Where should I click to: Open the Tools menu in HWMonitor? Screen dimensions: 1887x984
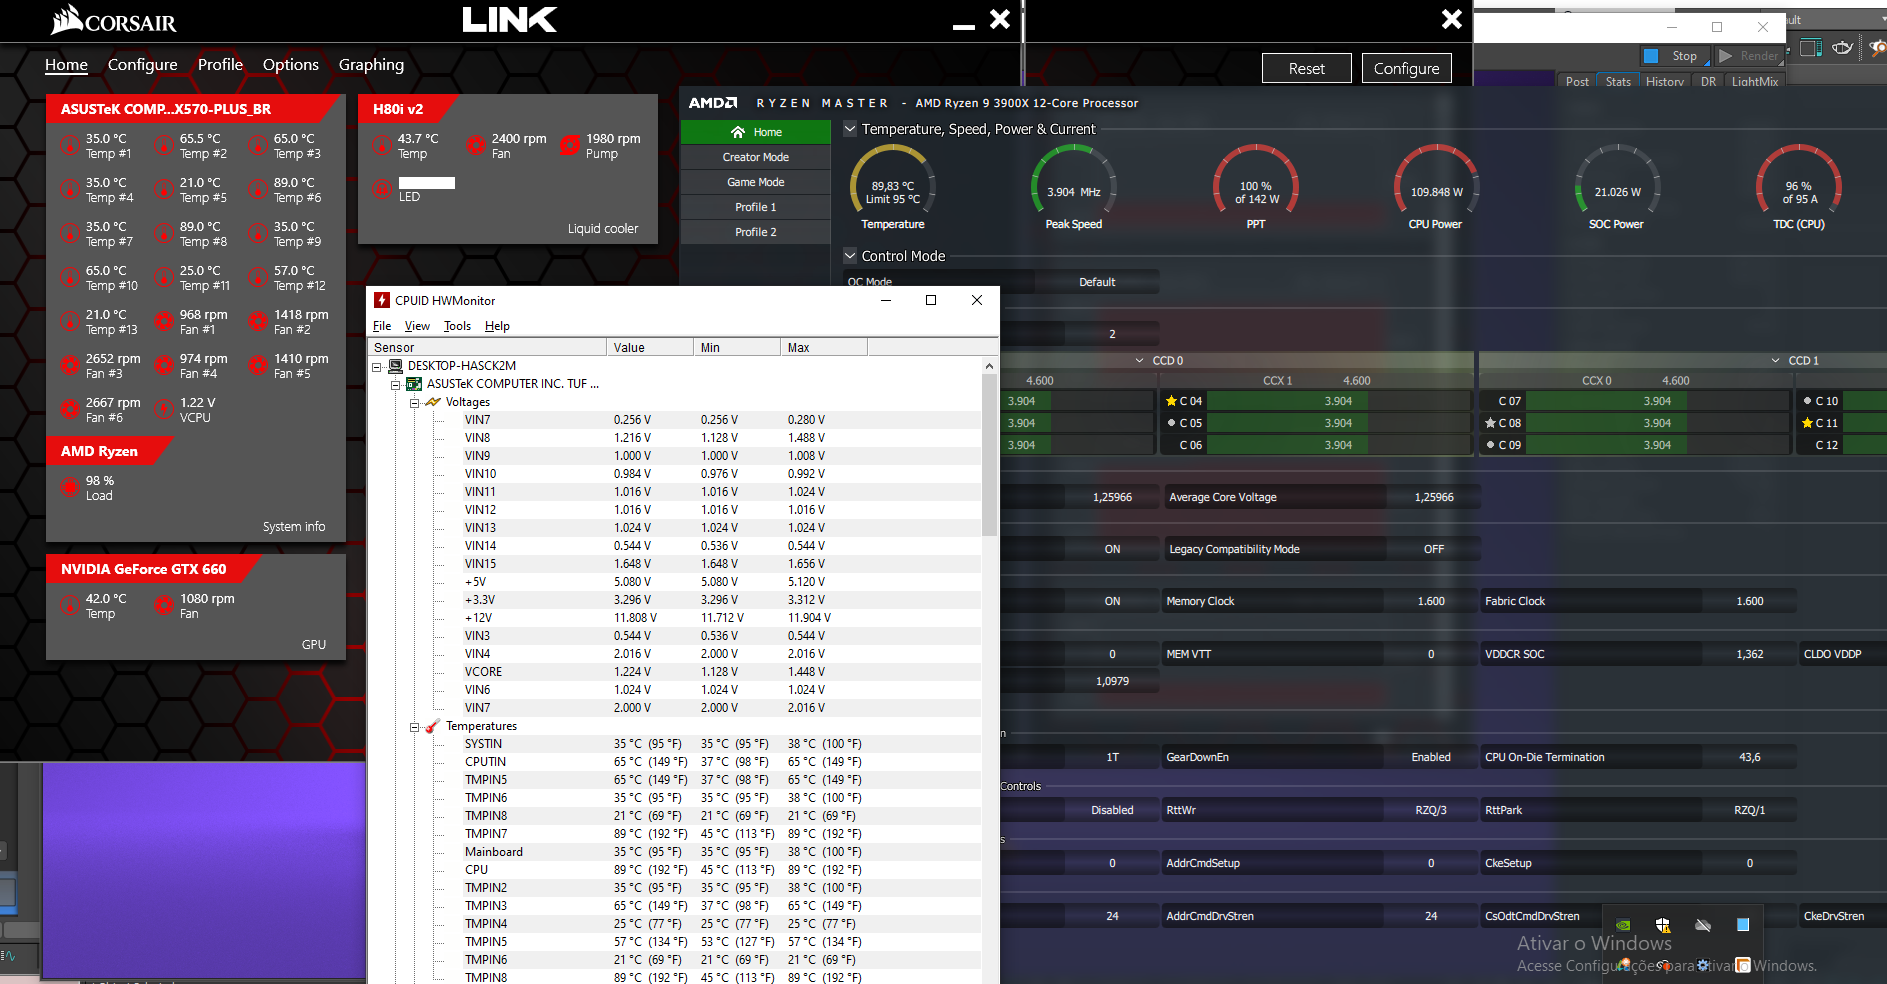(457, 326)
